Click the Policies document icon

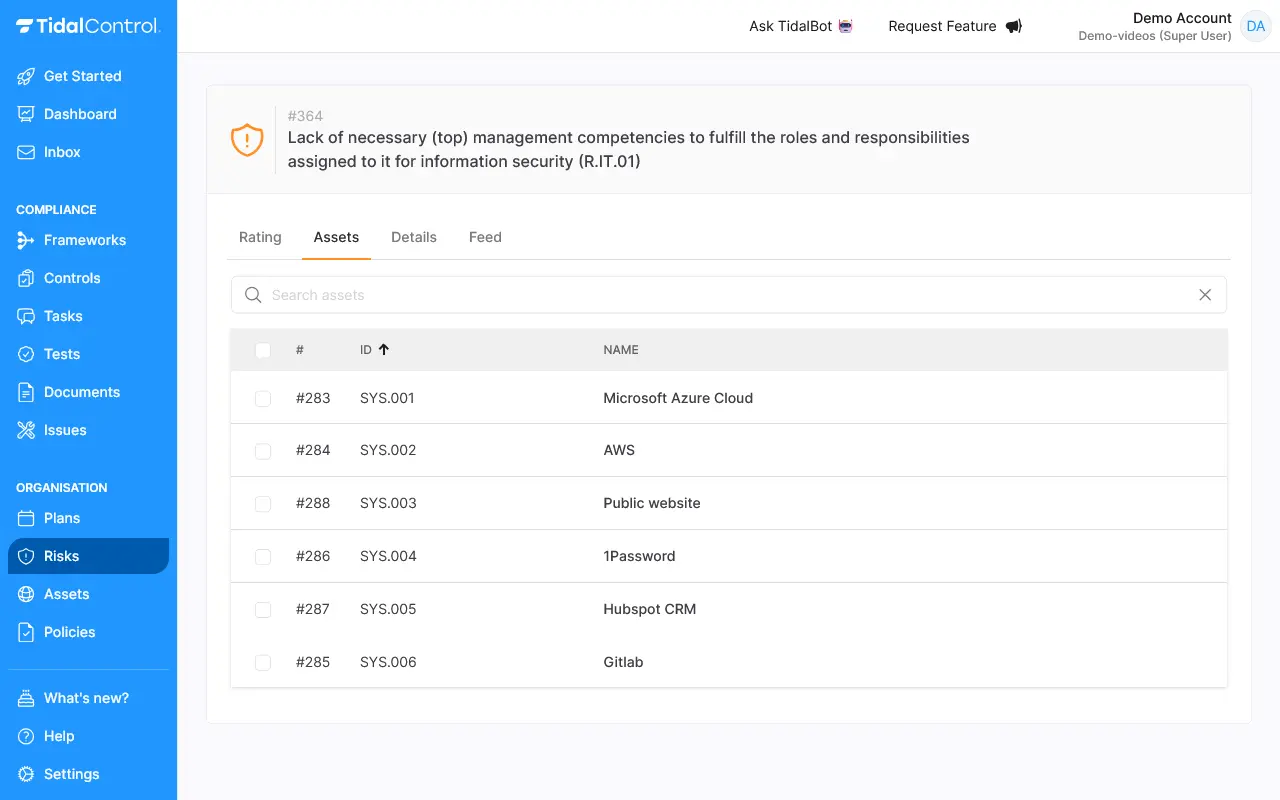tap(26, 632)
